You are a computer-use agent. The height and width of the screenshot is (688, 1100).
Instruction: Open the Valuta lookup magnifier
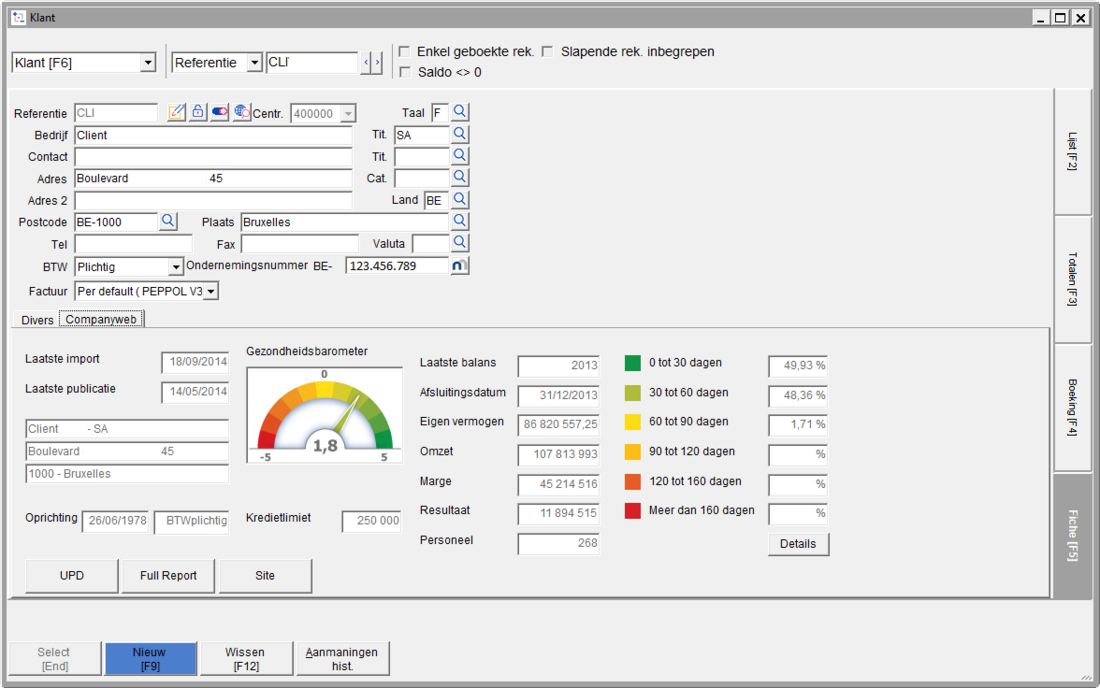[x=460, y=243]
